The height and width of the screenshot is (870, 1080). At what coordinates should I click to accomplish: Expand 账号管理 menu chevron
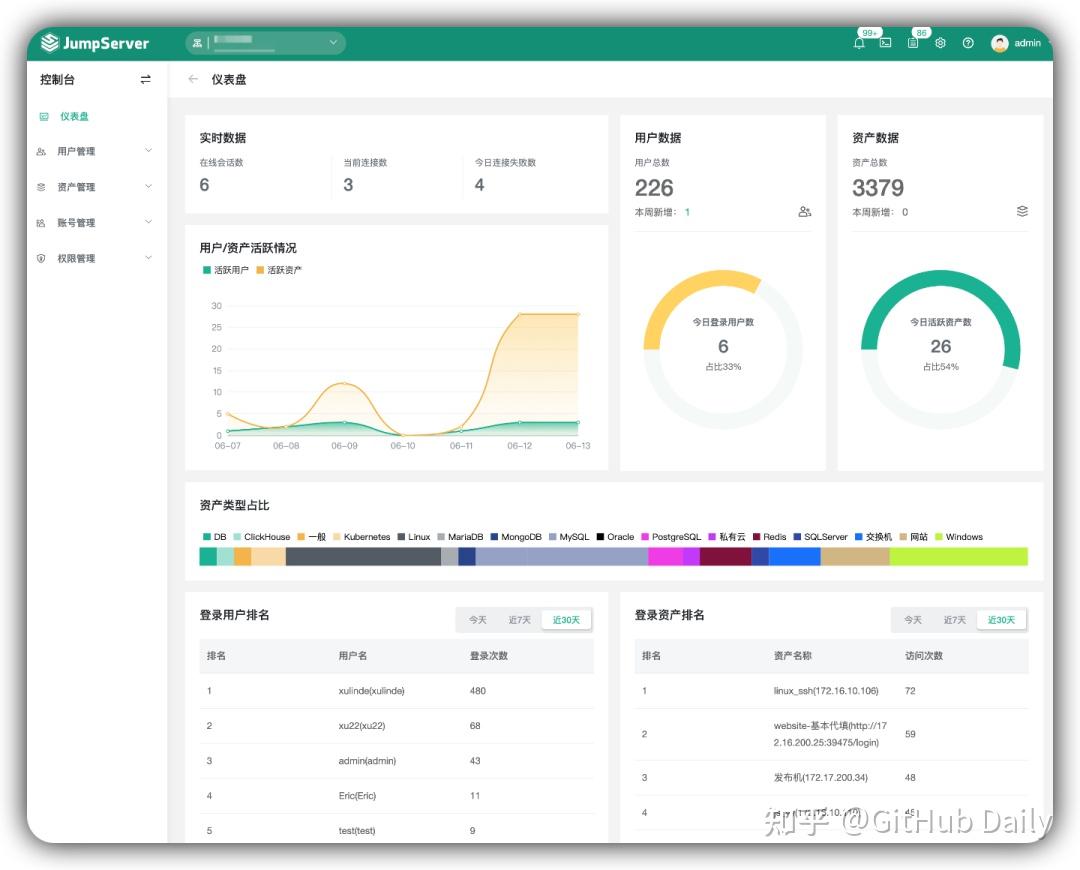148,222
